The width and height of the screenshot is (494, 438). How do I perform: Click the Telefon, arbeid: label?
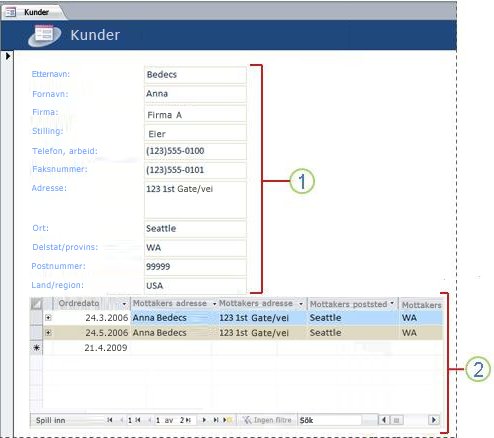point(65,151)
